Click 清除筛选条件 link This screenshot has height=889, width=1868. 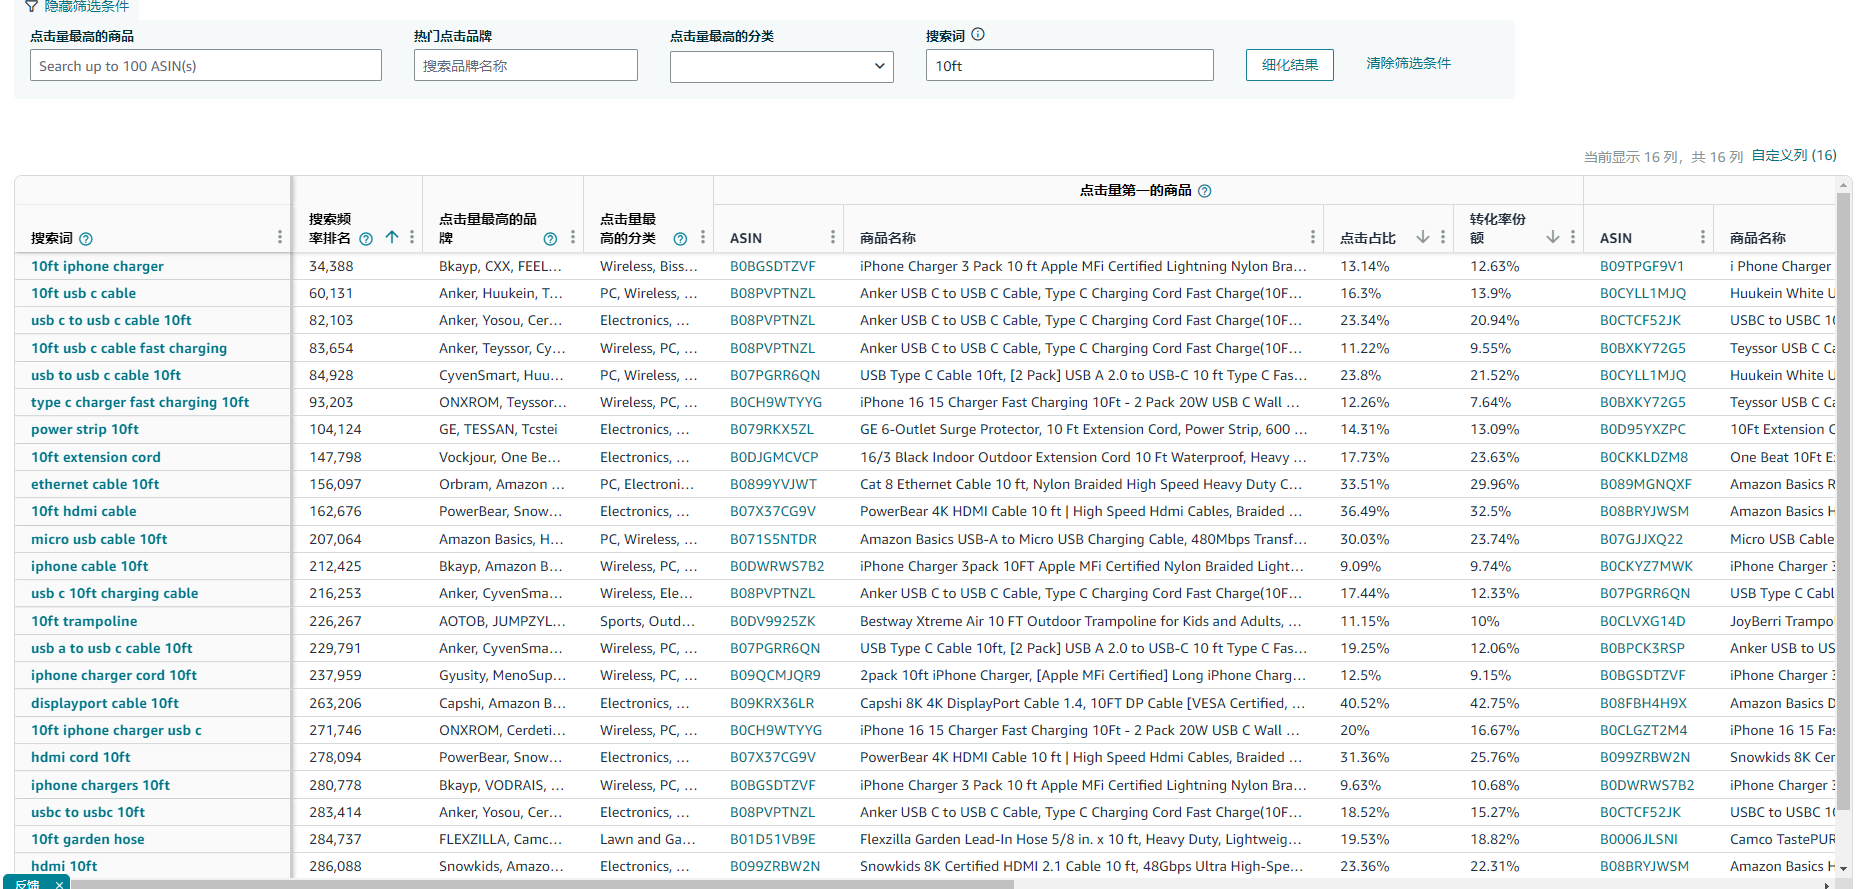click(1409, 63)
